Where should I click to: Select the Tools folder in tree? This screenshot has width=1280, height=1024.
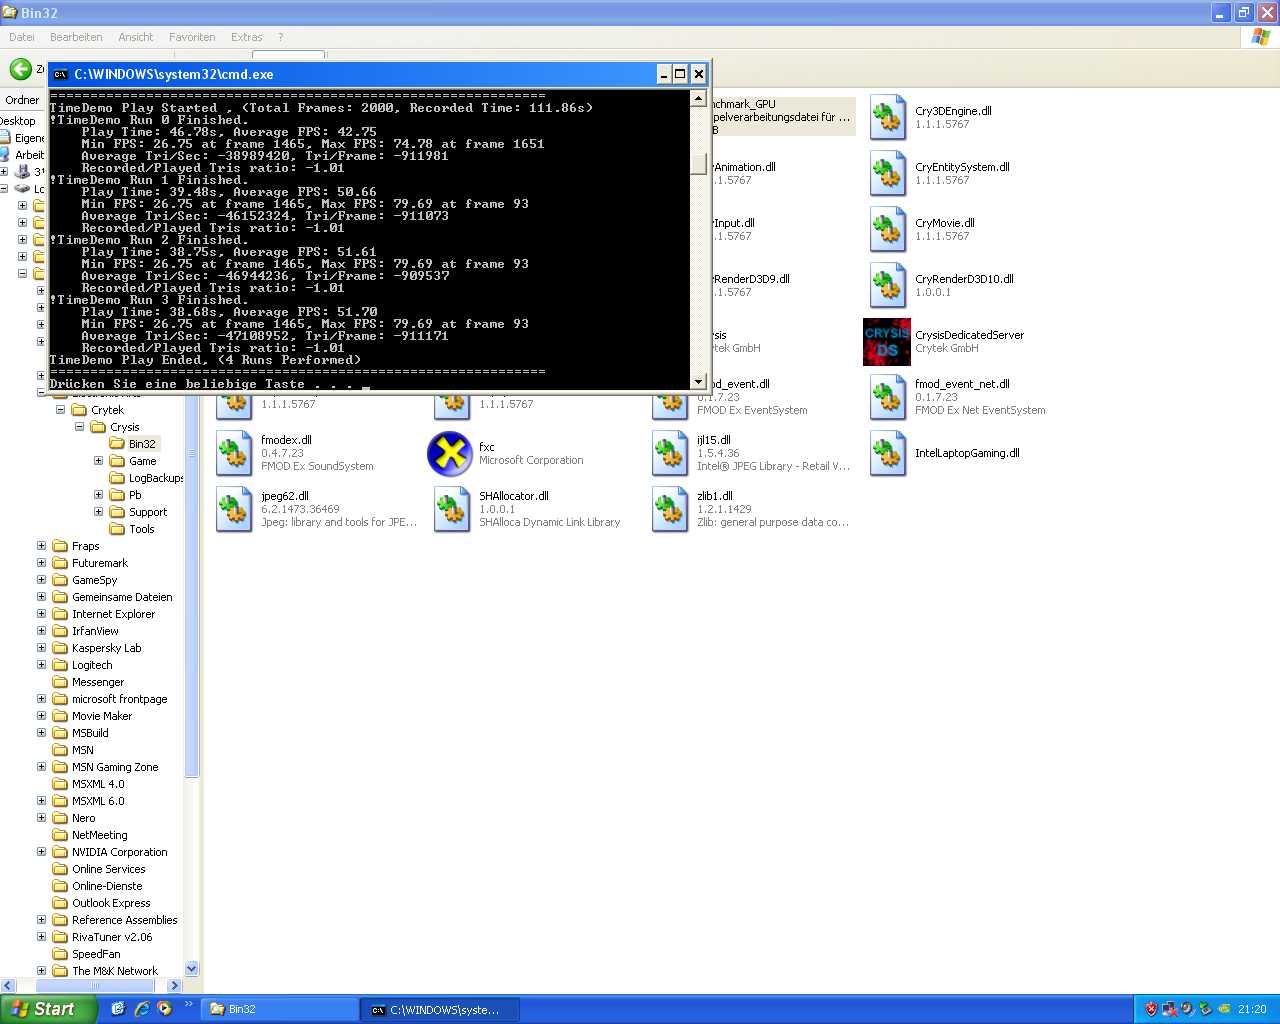coord(133,529)
